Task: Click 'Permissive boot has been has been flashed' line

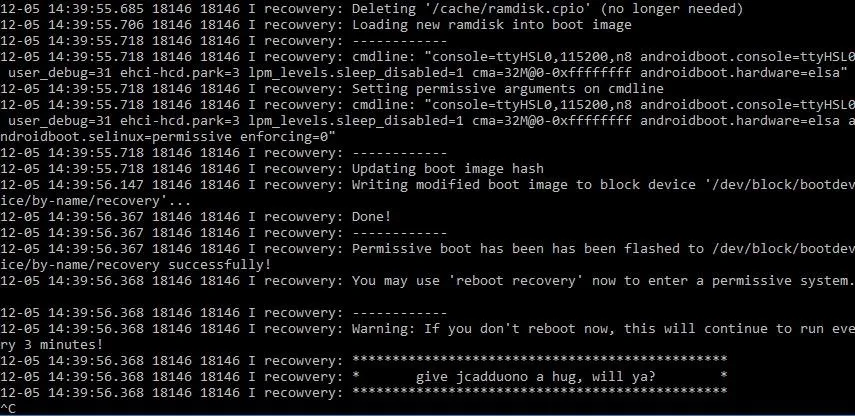Action: click(428, 249)
